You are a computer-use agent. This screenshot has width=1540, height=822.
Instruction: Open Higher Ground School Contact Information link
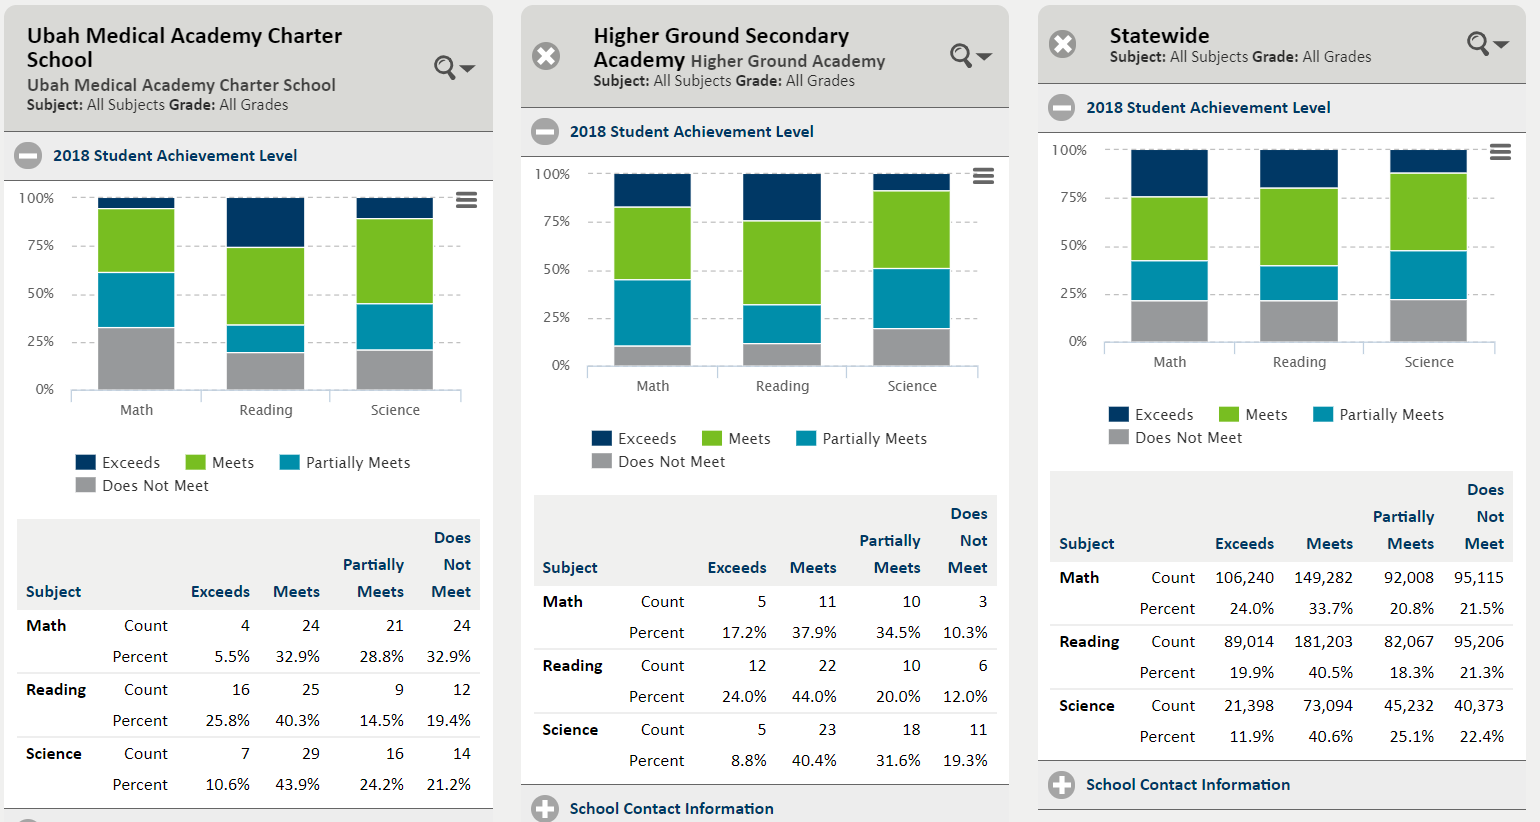tap(671, 808)
